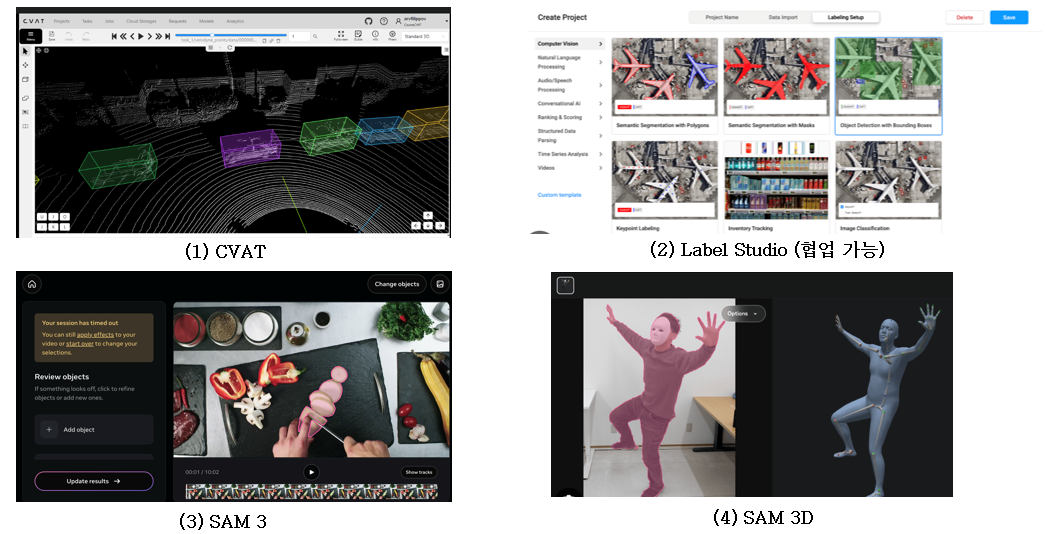Expand the Computer Vision category
This screenshot has height=534, width=1054.
tap(570, 44)
